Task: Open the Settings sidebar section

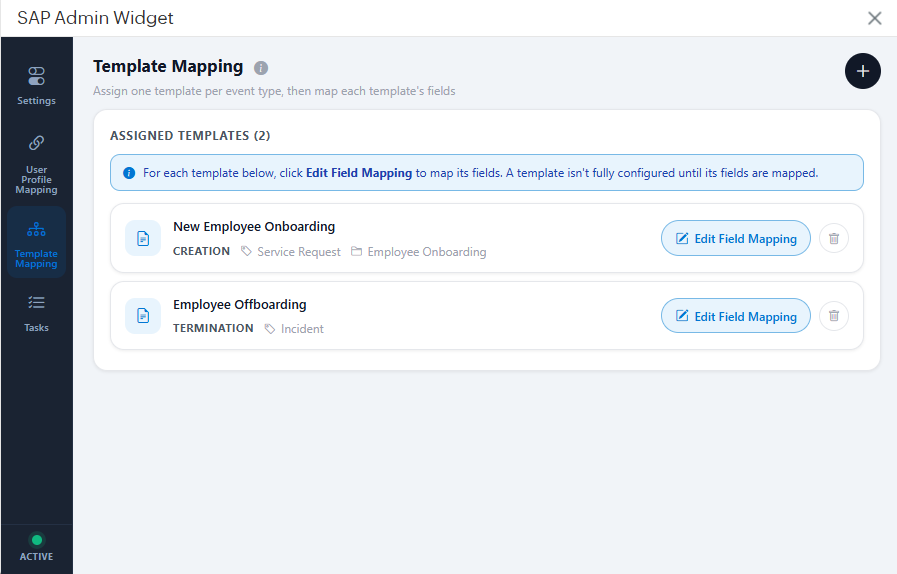Action: pos(36,86)
